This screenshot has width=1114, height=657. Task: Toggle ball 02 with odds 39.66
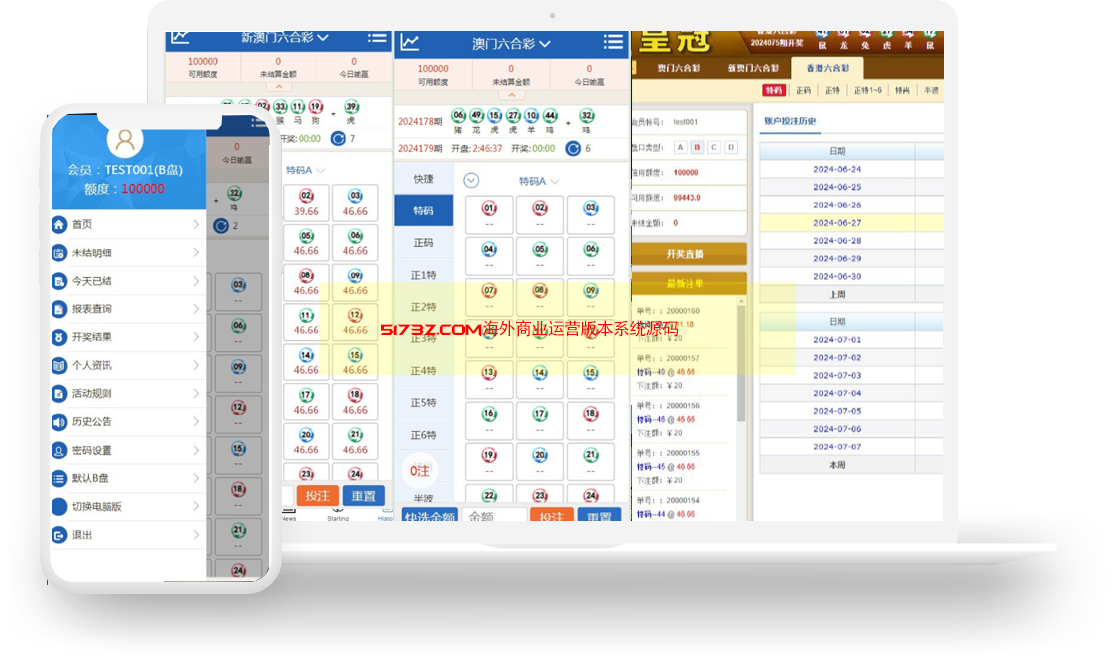[x=306, y=202]
